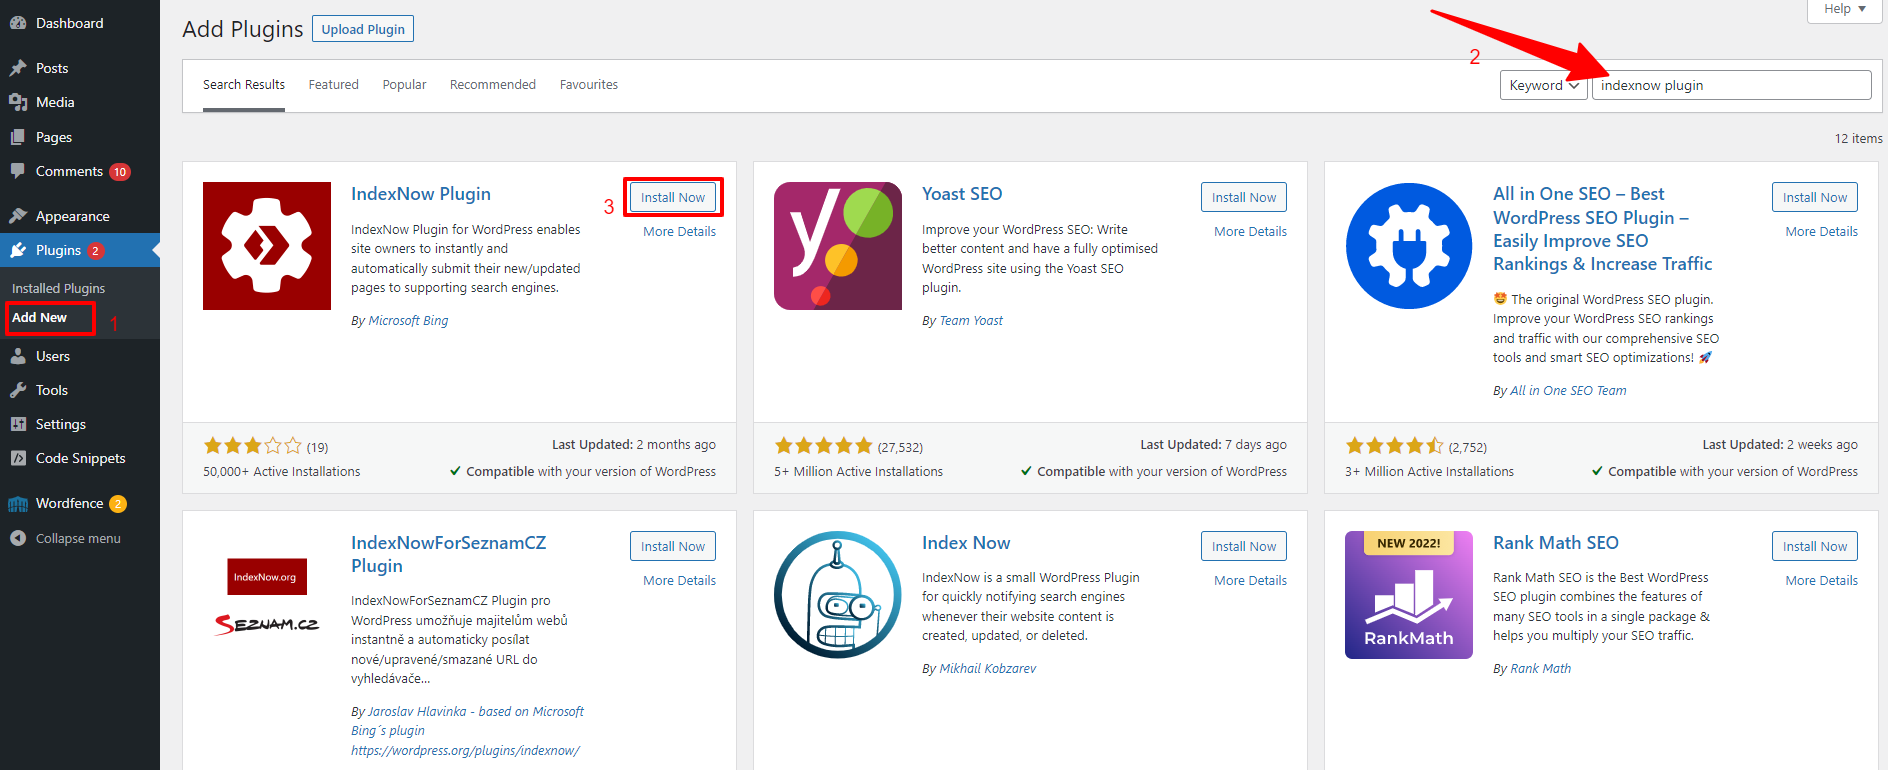Open the IndexNow Plugin title link
The width and height of the screenshot is (1888, 770).
click(x=421, y=194)
